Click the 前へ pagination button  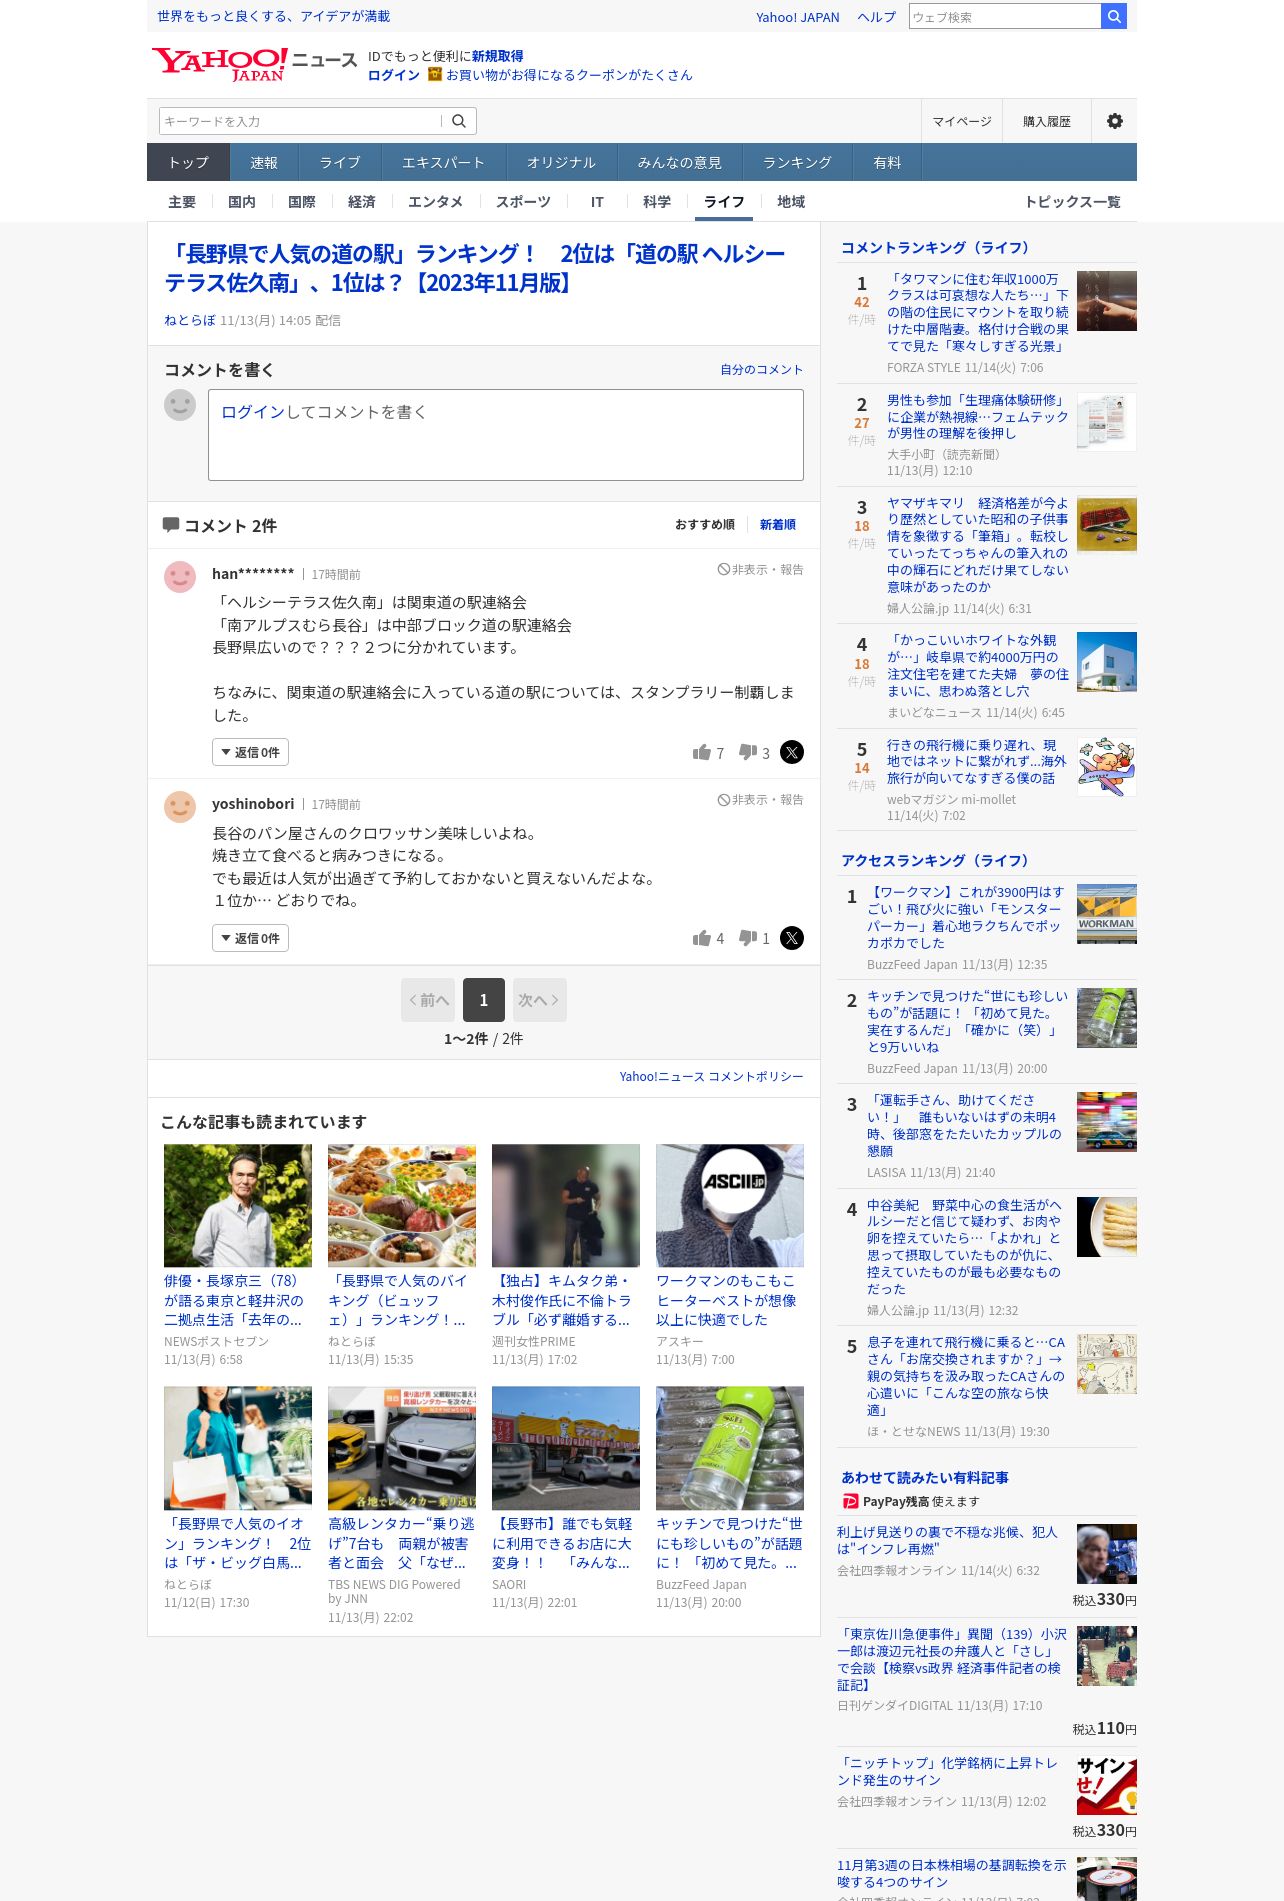[x=428, y=1000]
